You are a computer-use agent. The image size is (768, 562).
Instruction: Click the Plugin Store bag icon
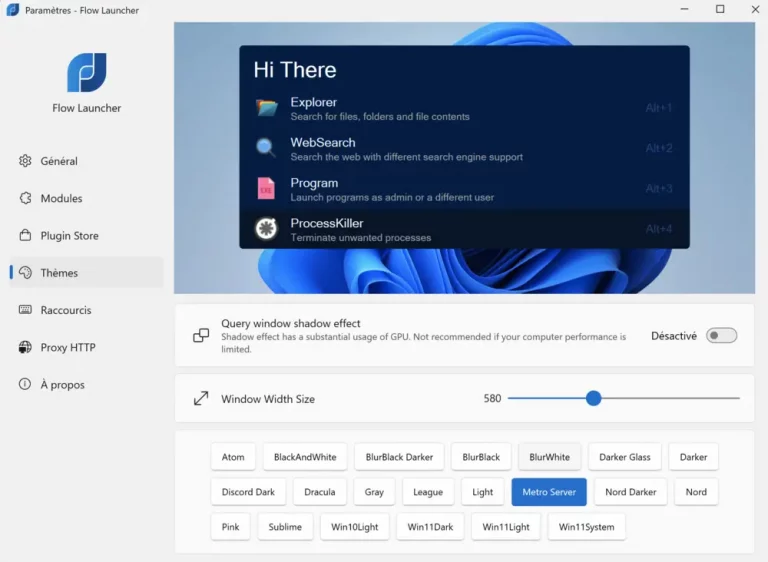point(26,236)
